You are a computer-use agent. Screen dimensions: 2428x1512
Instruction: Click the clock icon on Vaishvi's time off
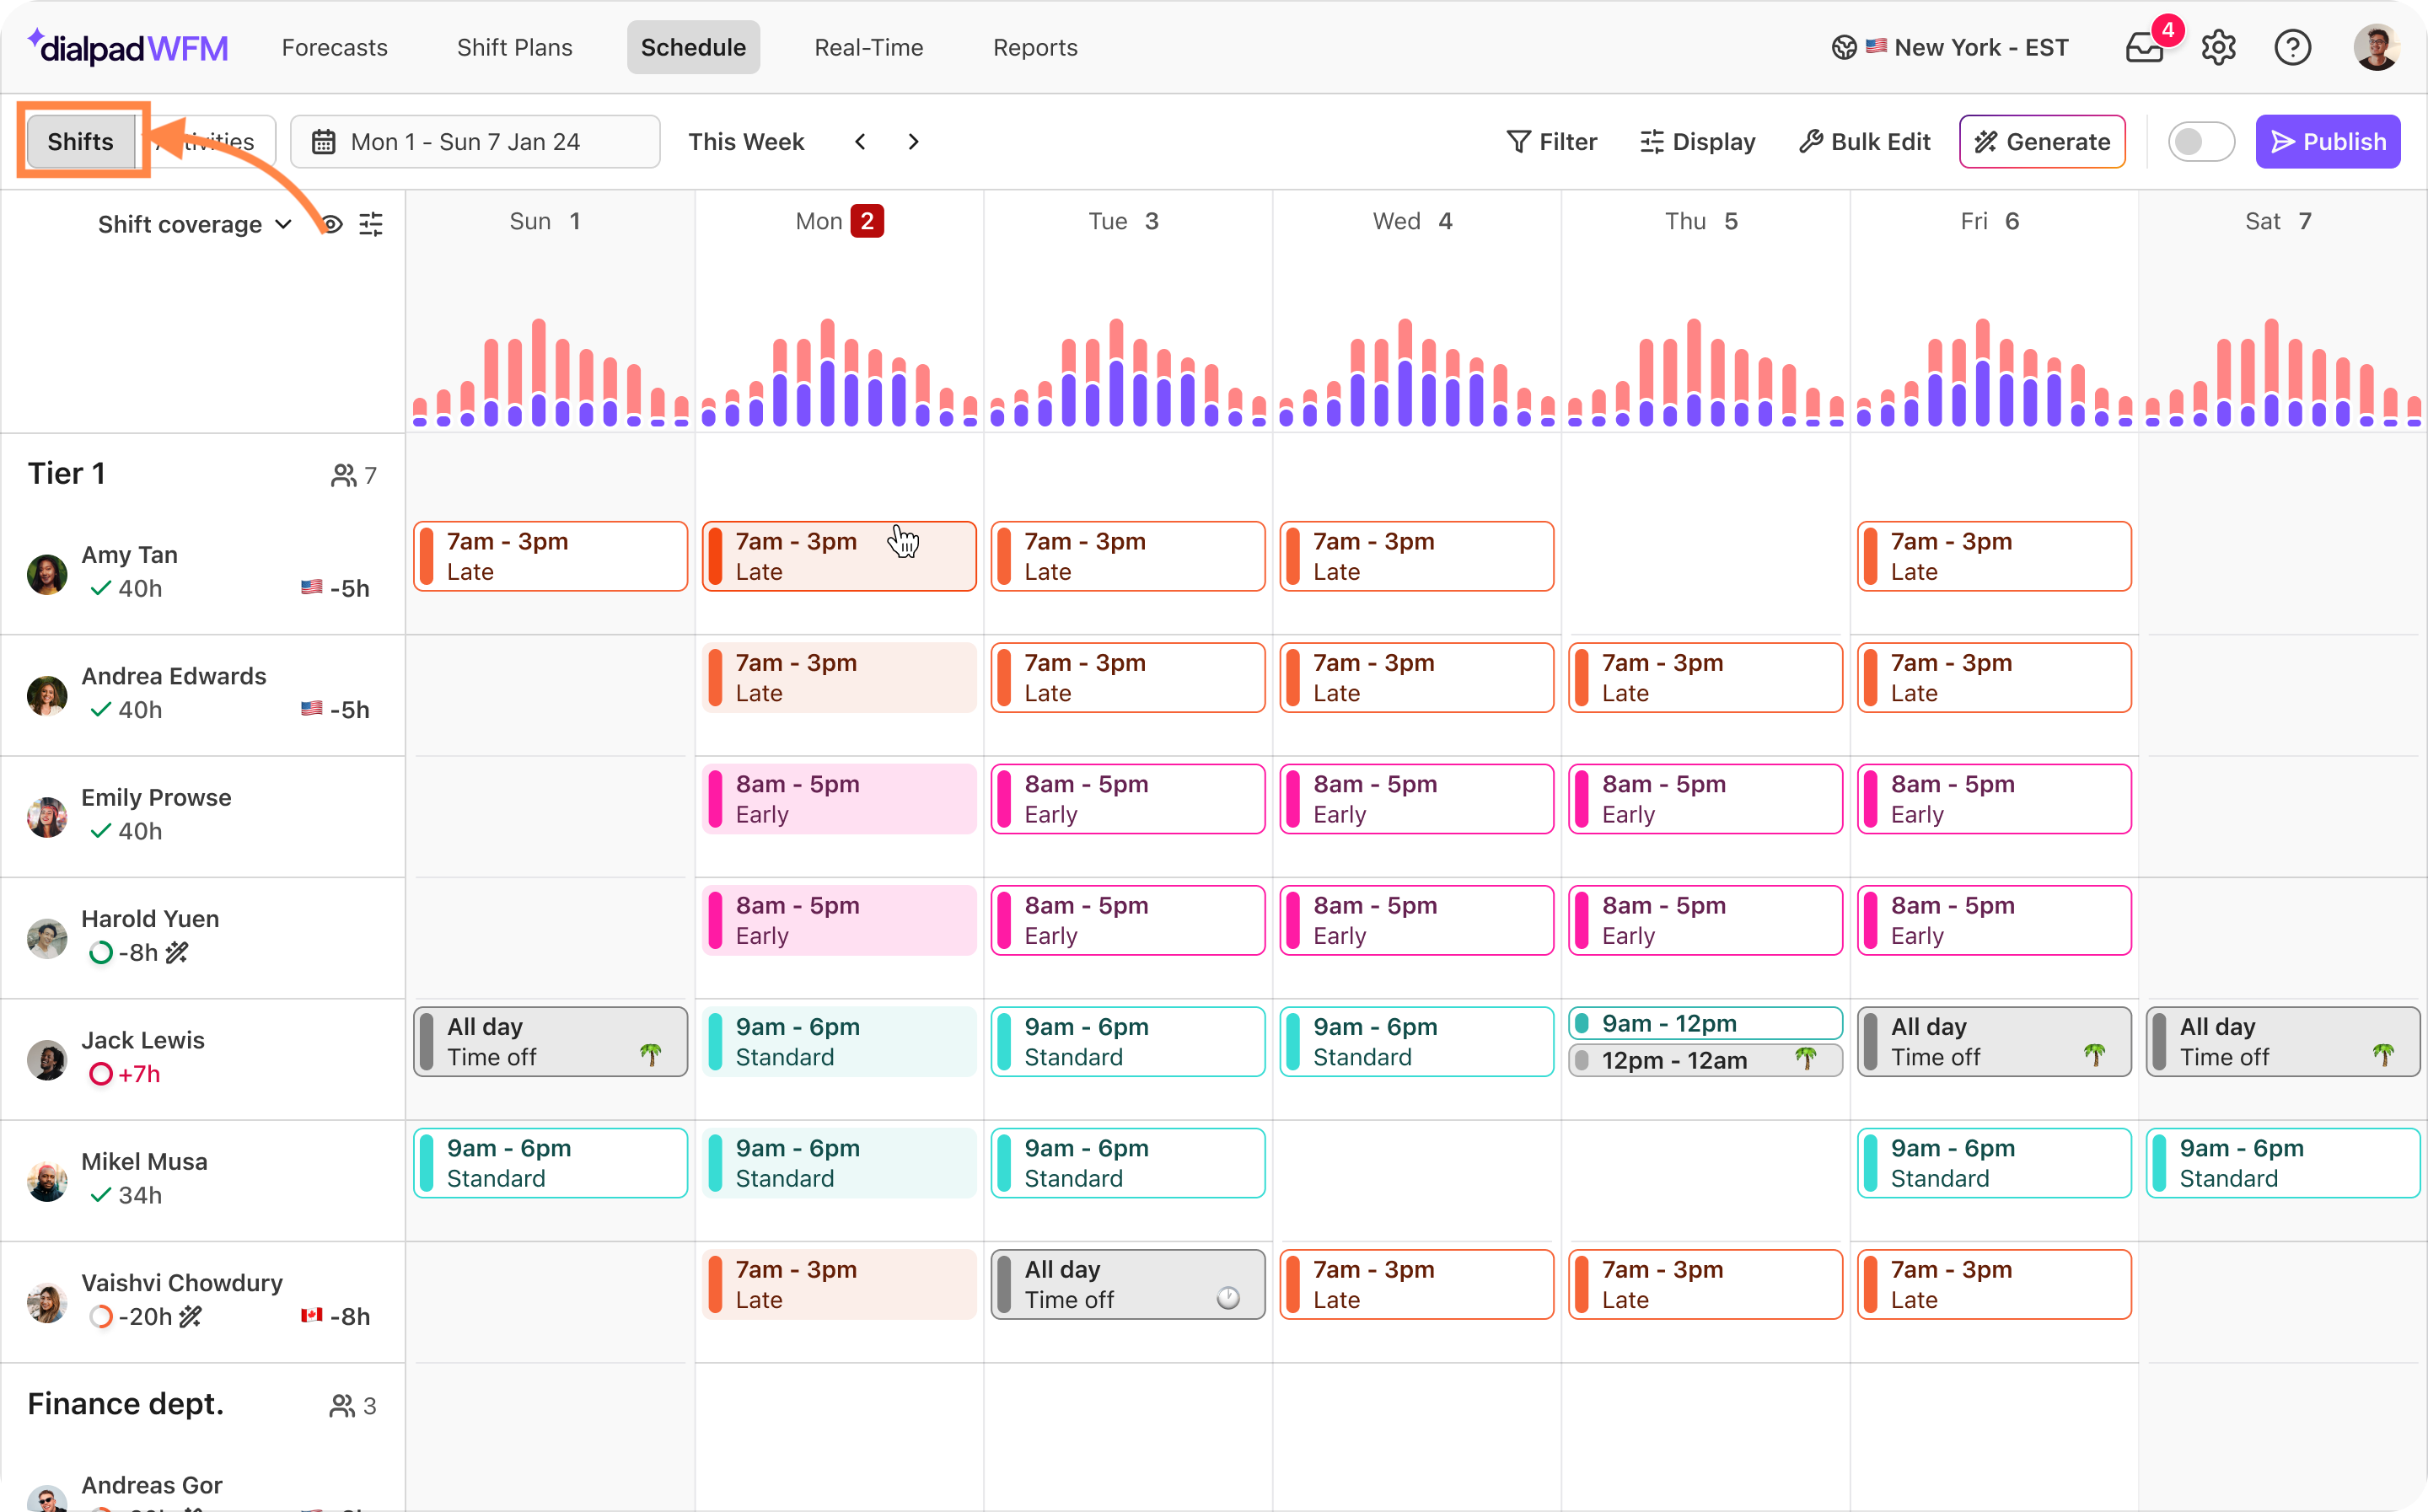tap(1228, 1298)
